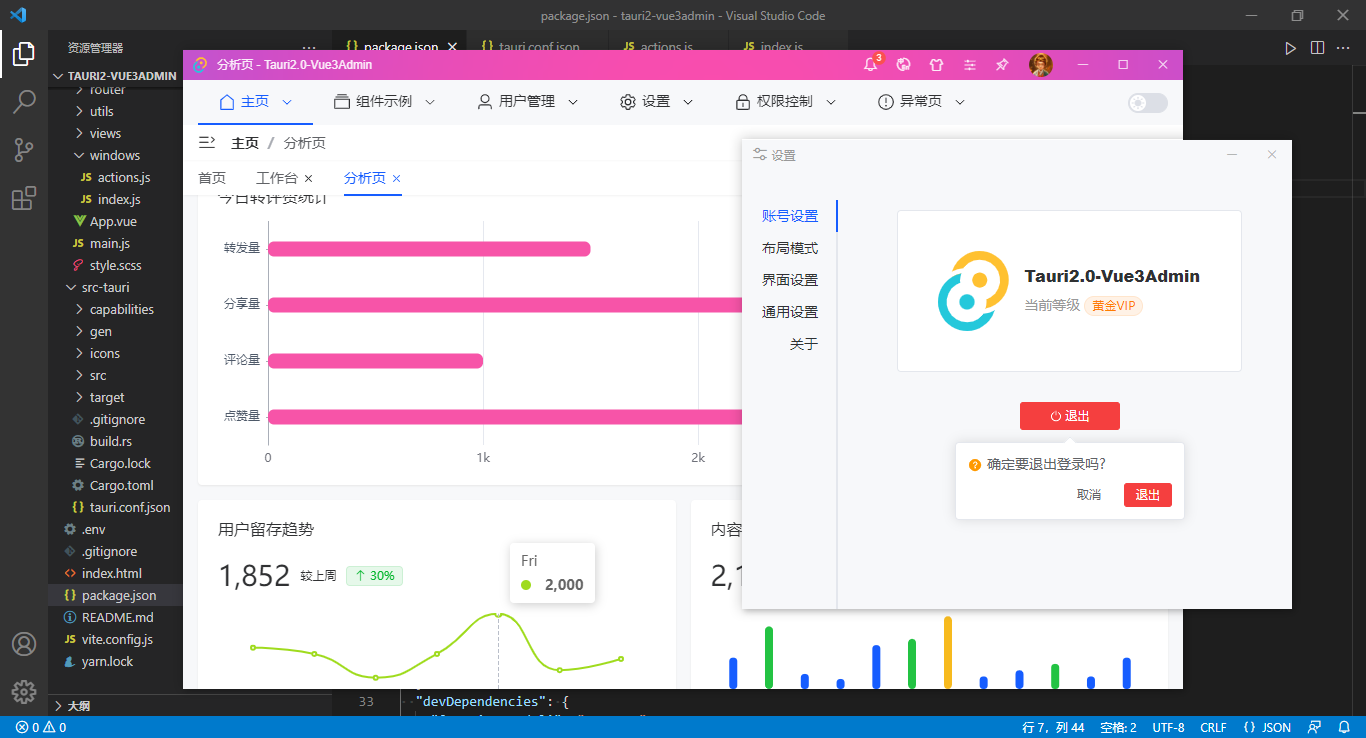This screenshot has height=738, width=1366.
Task: Select 通用设置 in settings sidebar
Action: point(790,312)
